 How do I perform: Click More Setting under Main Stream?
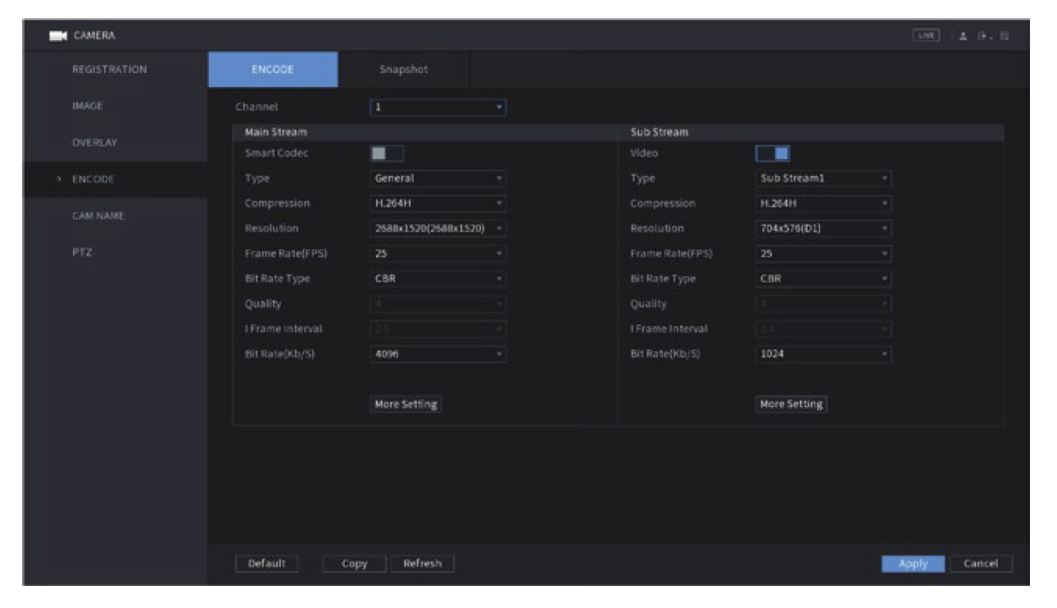[404, 404]
